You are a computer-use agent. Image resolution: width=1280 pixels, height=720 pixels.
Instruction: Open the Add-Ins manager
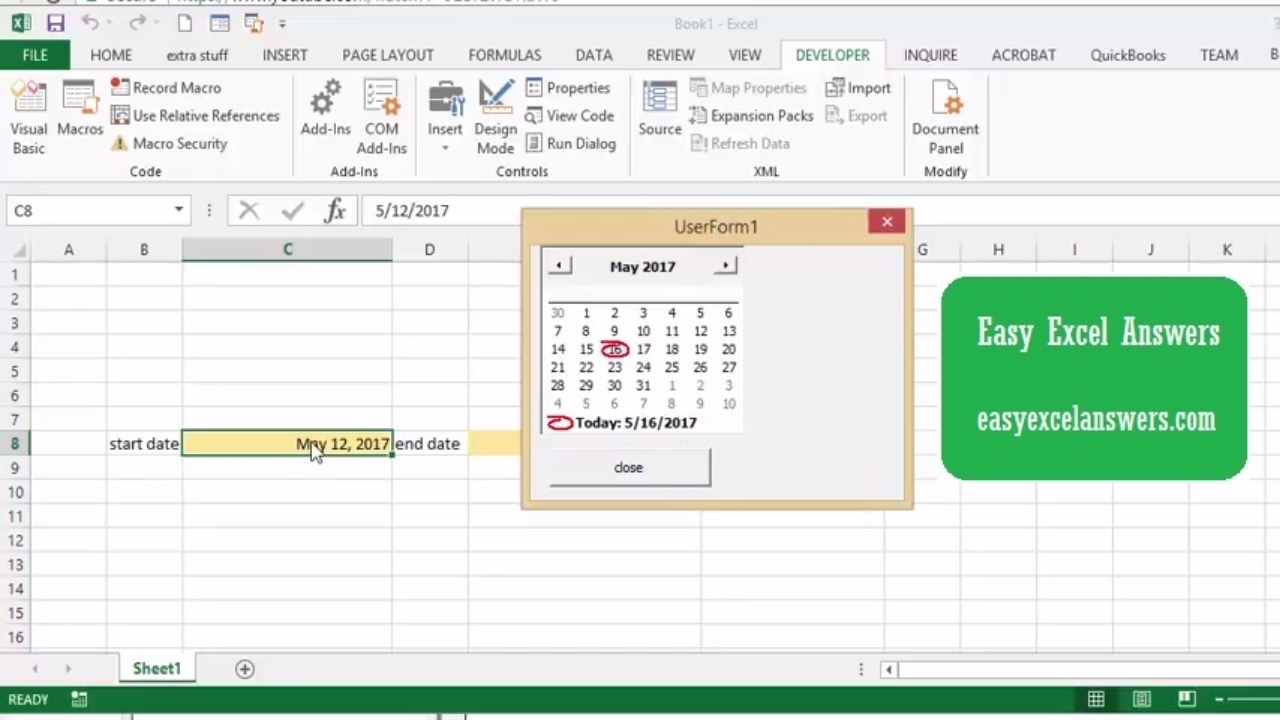(326, 110)
